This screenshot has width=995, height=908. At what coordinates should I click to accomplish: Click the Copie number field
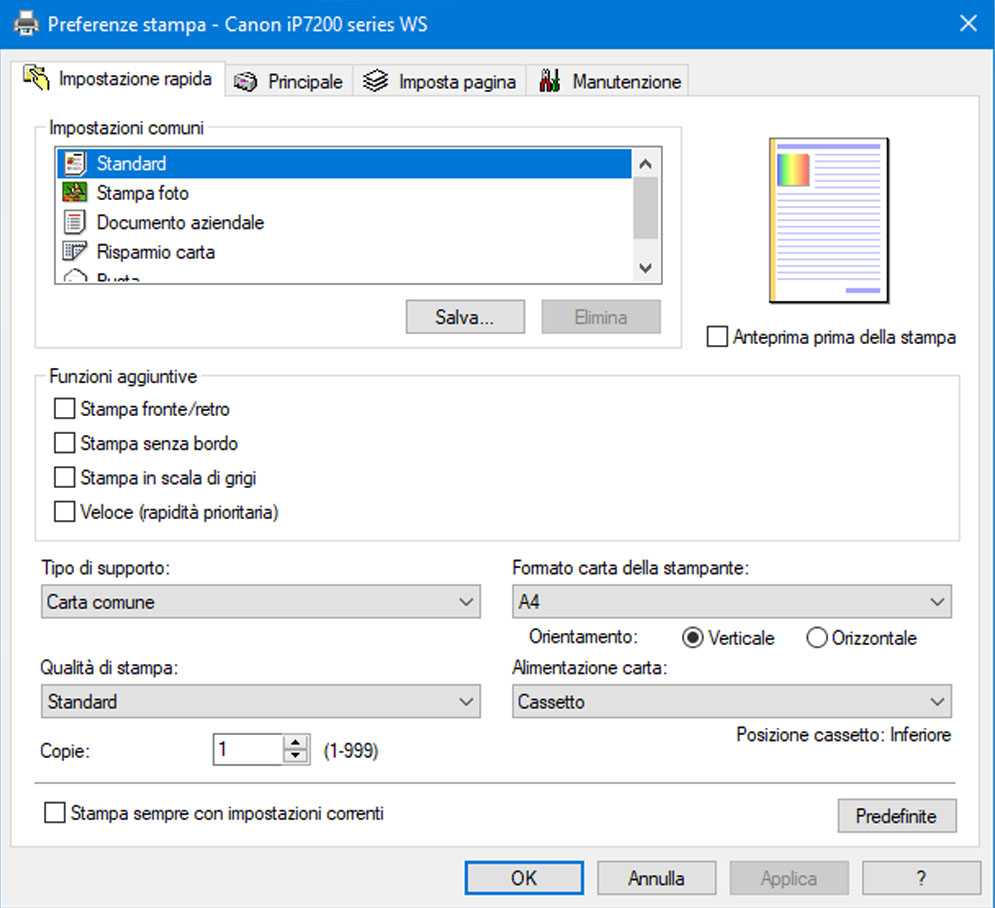click(248, 749)
